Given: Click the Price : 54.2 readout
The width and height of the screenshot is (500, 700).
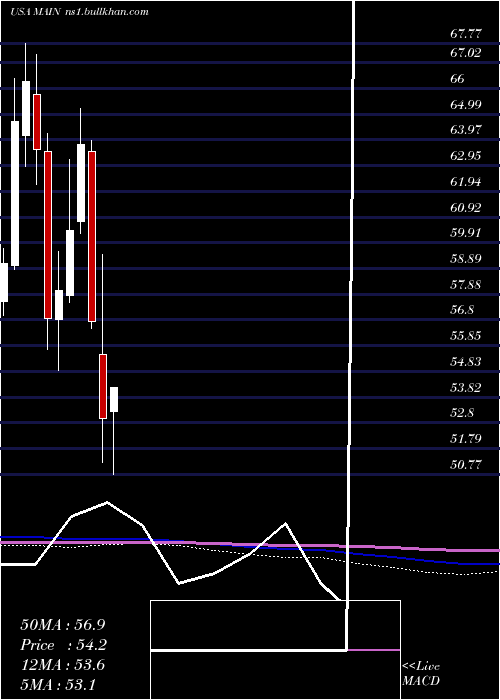Looking at the screenshot, I should (63, 645).
